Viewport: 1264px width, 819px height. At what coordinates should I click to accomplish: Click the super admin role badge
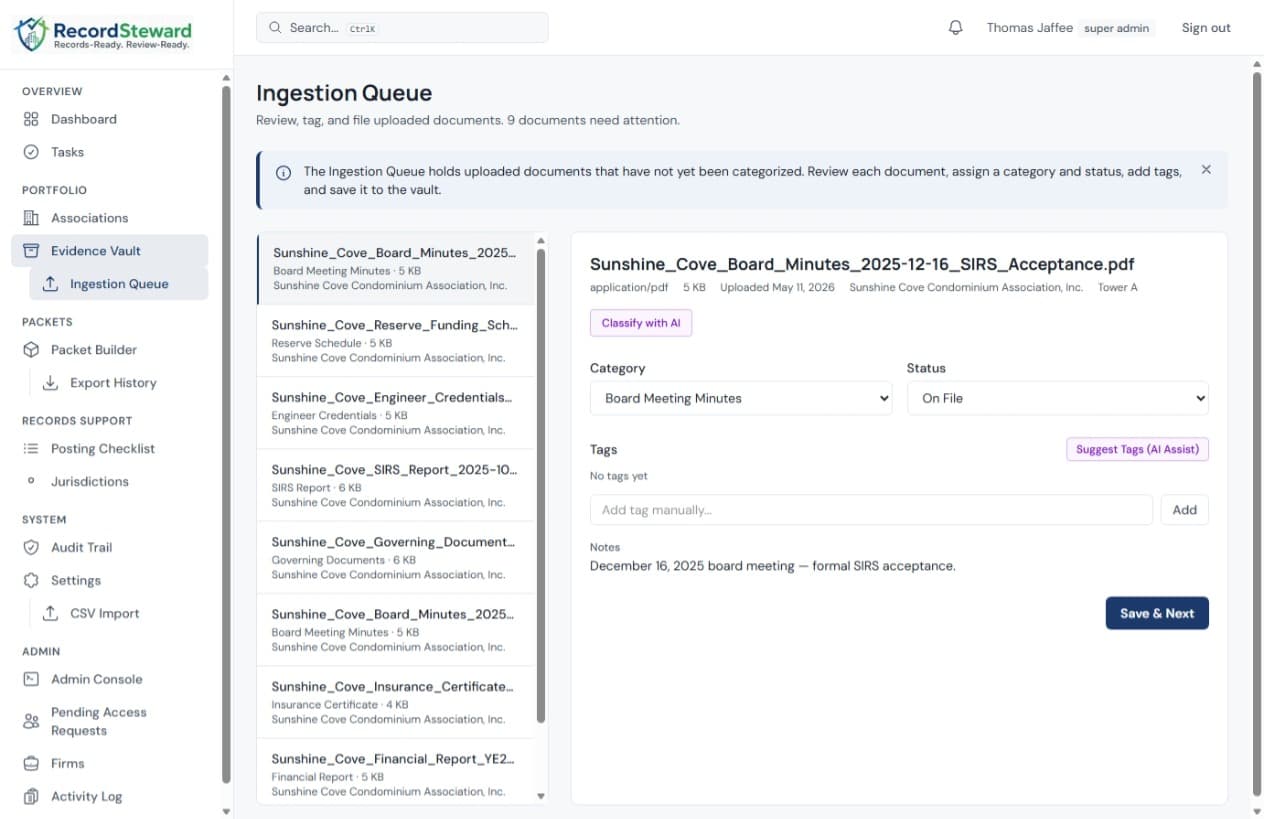(x=1116, y=28)
